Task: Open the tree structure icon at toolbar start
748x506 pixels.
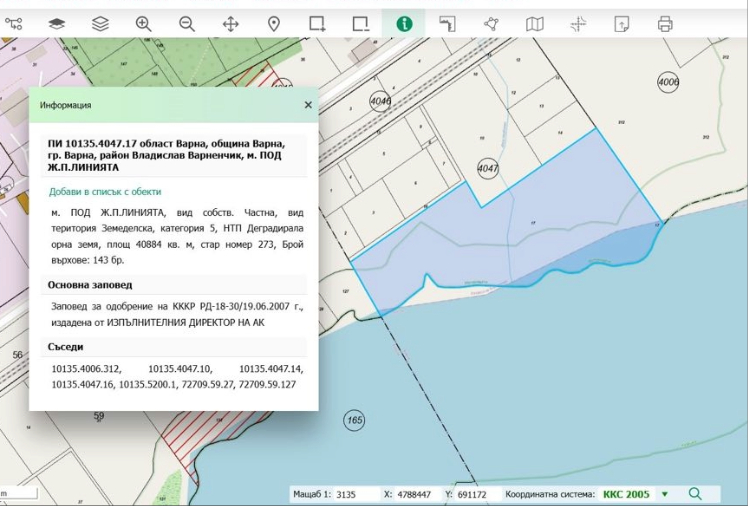Action: coord(13,23)
